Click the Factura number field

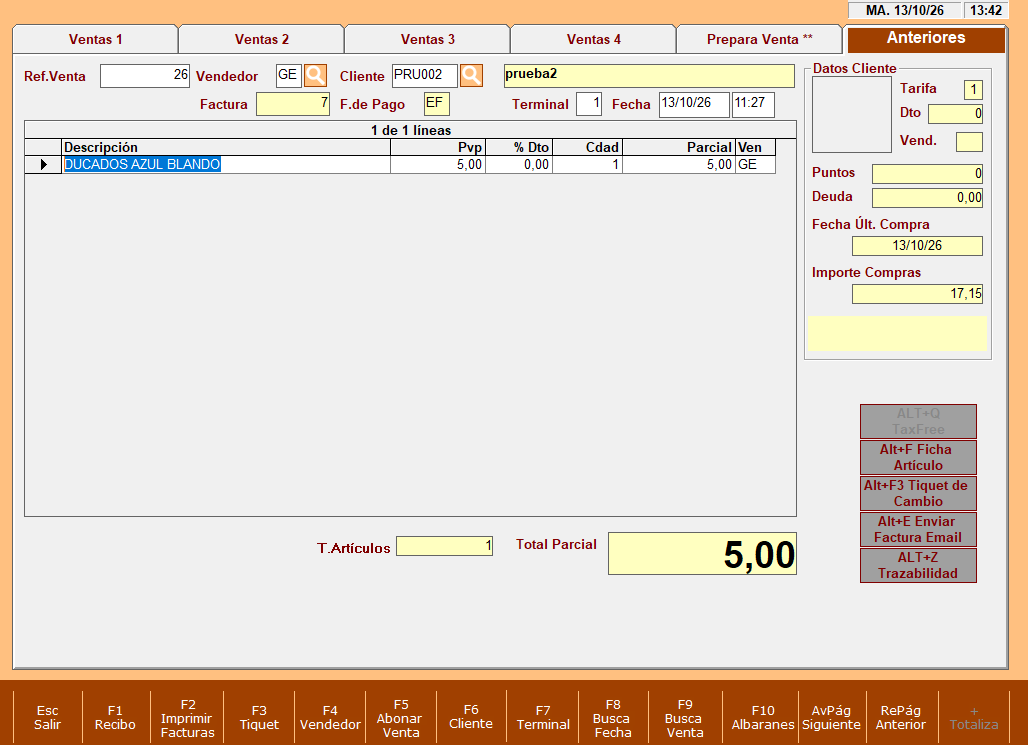[x=292, y=104]
